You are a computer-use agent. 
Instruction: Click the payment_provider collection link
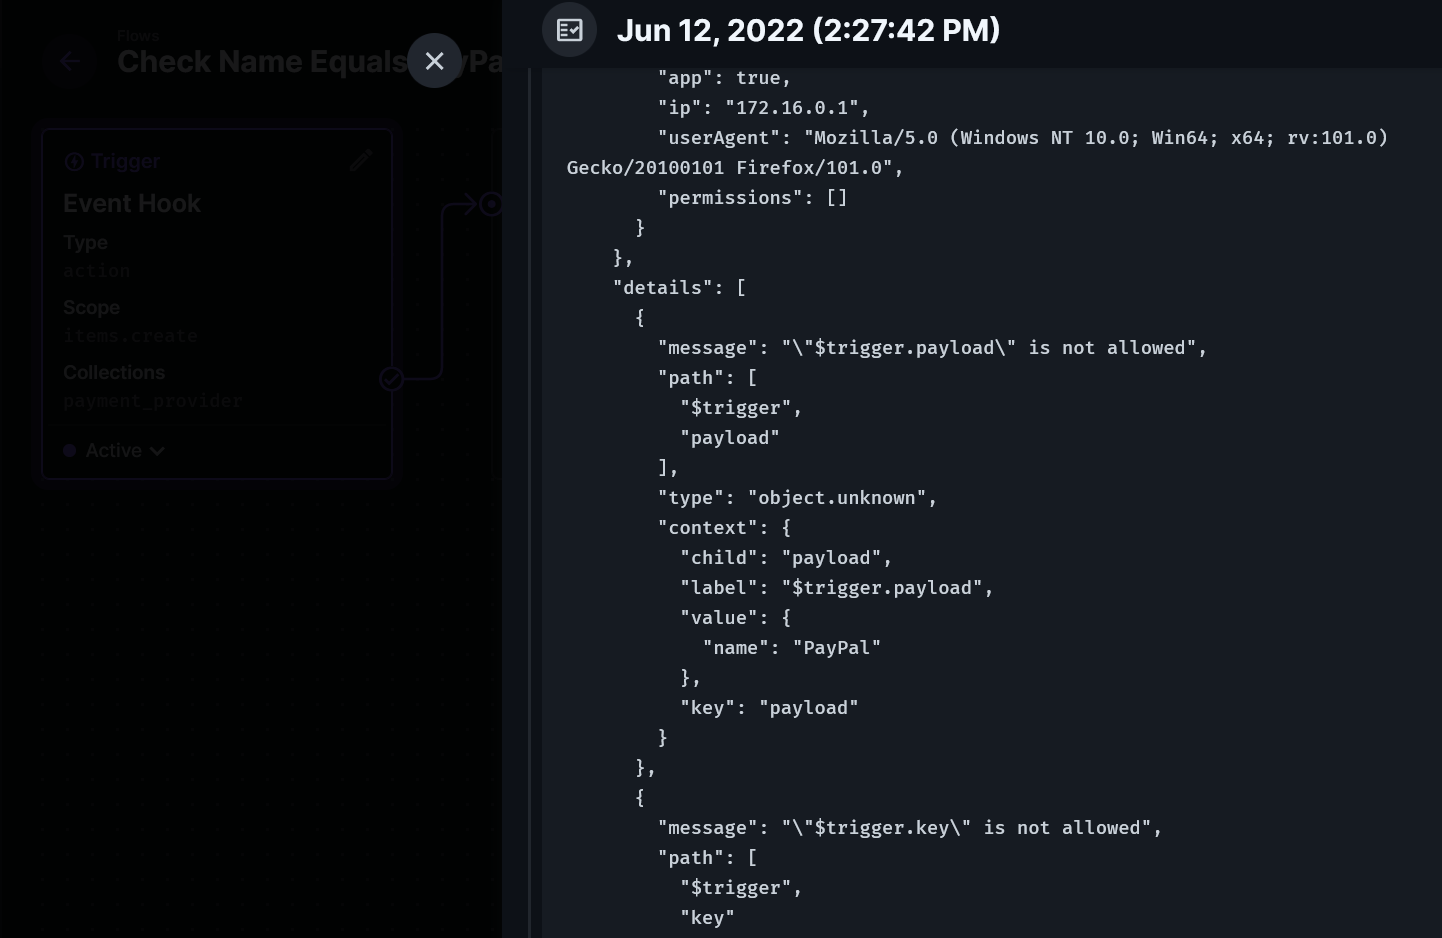pyautogui.click(x=152, y=400)
